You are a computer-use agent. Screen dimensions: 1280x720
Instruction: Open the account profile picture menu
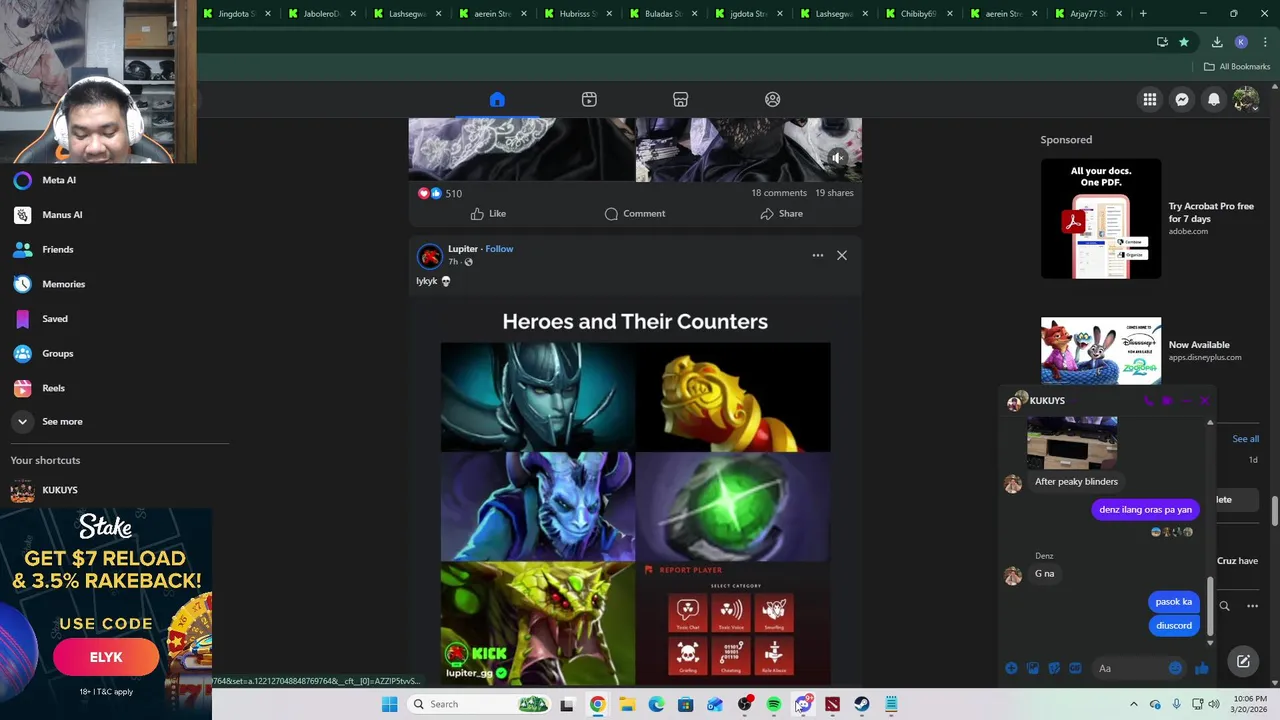point(1246,99)
